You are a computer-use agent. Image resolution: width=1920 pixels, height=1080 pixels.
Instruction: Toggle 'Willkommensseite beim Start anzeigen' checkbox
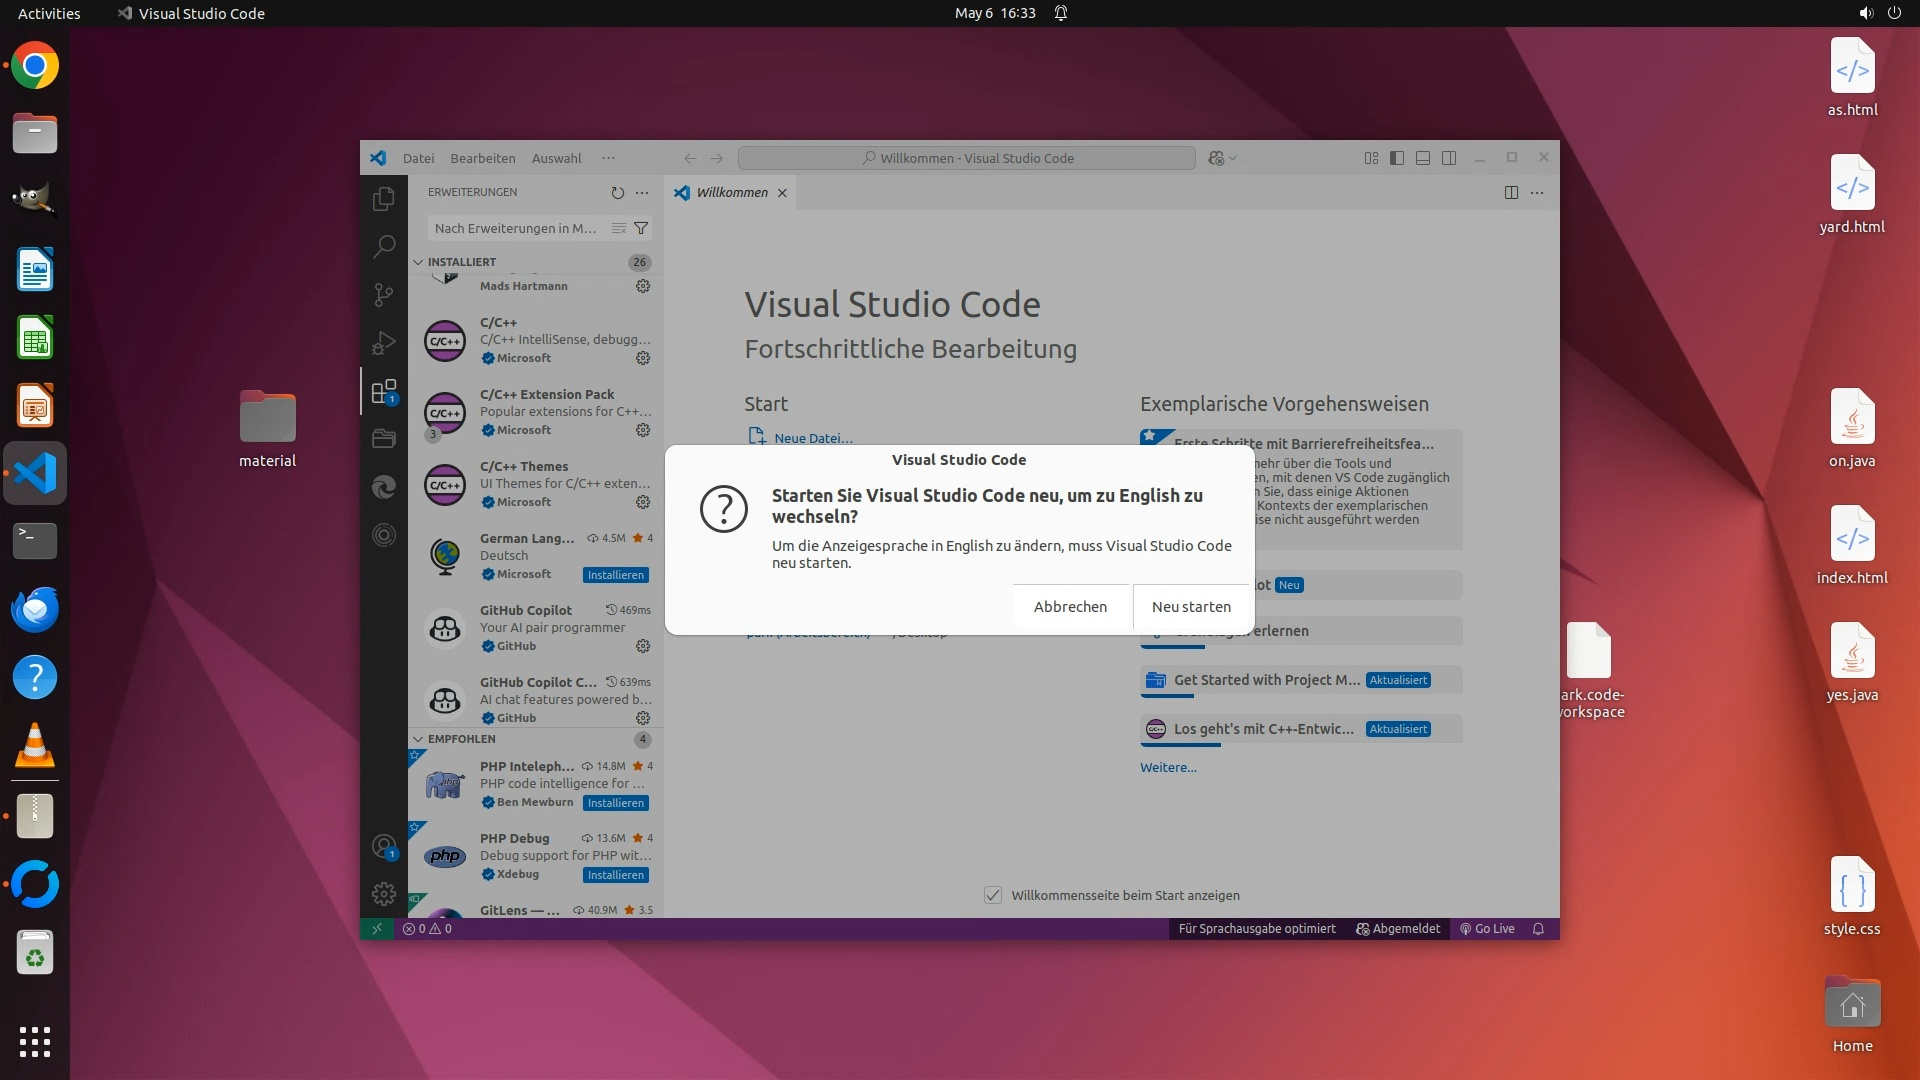(x=992, y=895)
